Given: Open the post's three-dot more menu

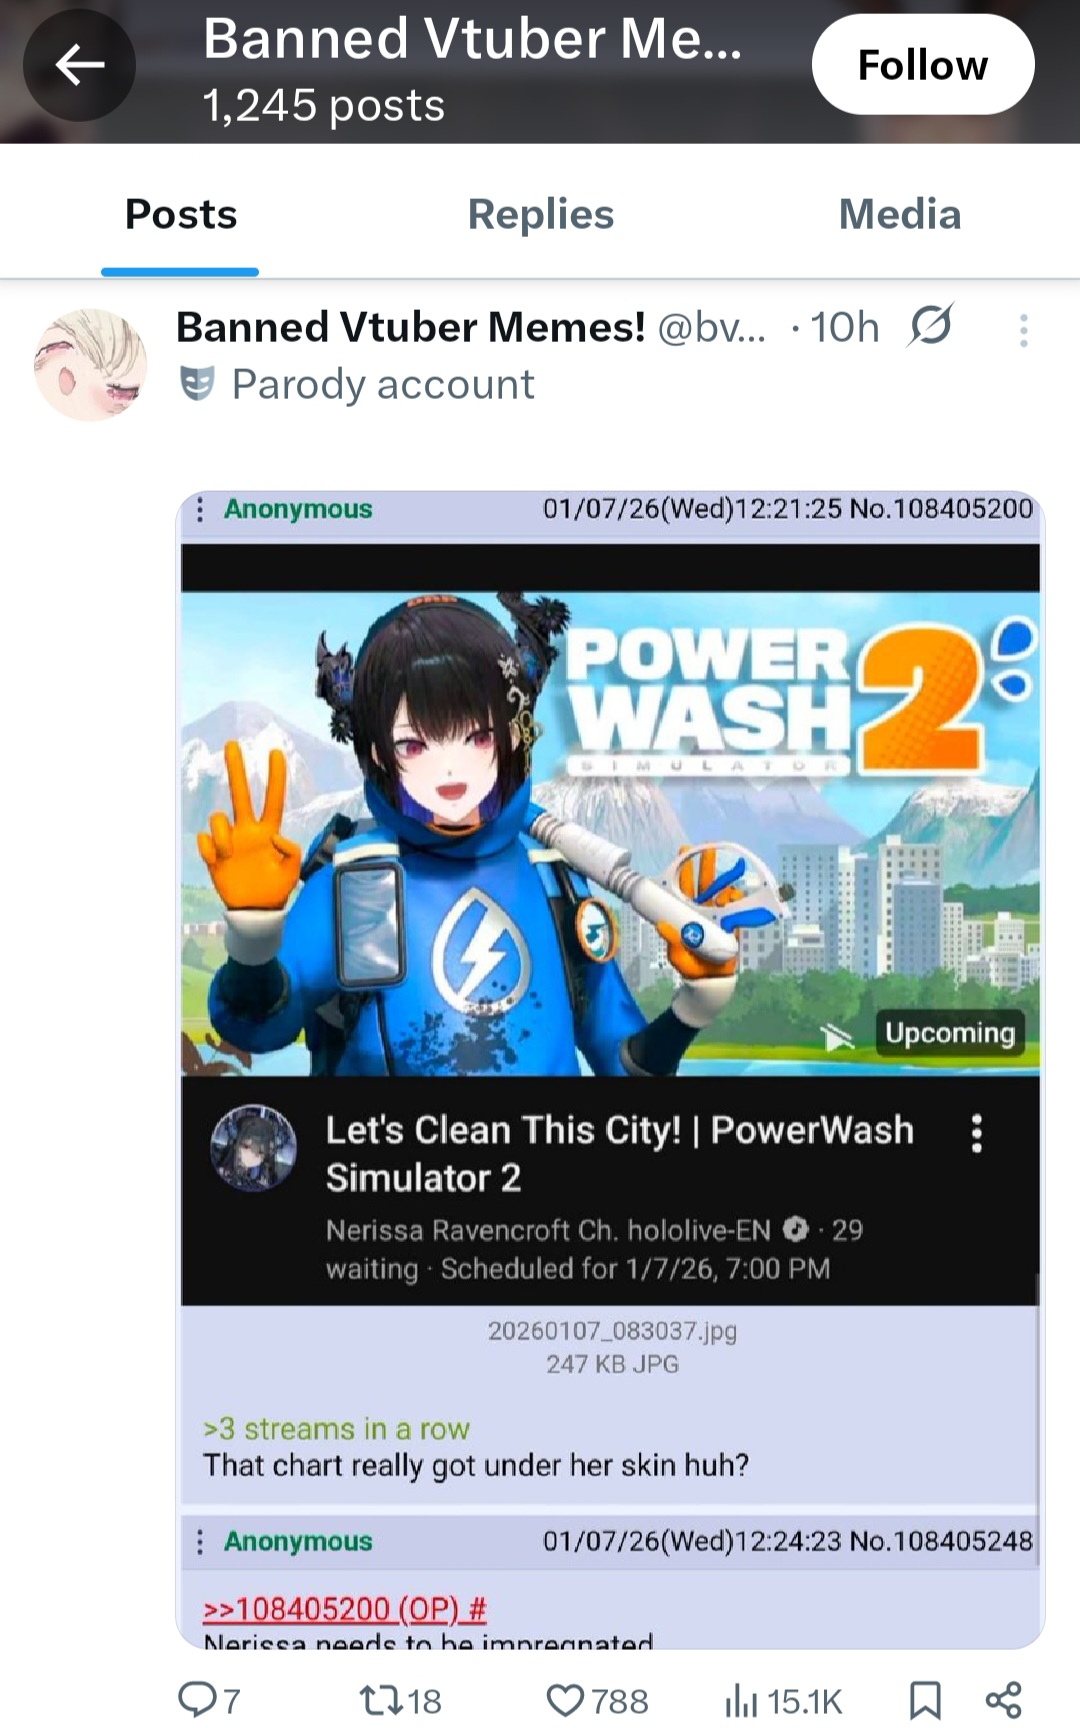Looking at the screenshot, I should (1023, 330).
